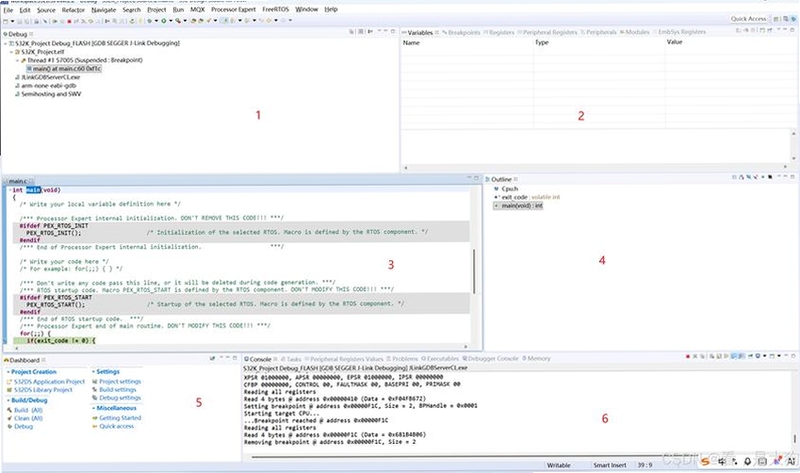This screenshot has height=473, width=800.
Task: Open the Debug configurations dropdown arrow
Action: (156, 21)
